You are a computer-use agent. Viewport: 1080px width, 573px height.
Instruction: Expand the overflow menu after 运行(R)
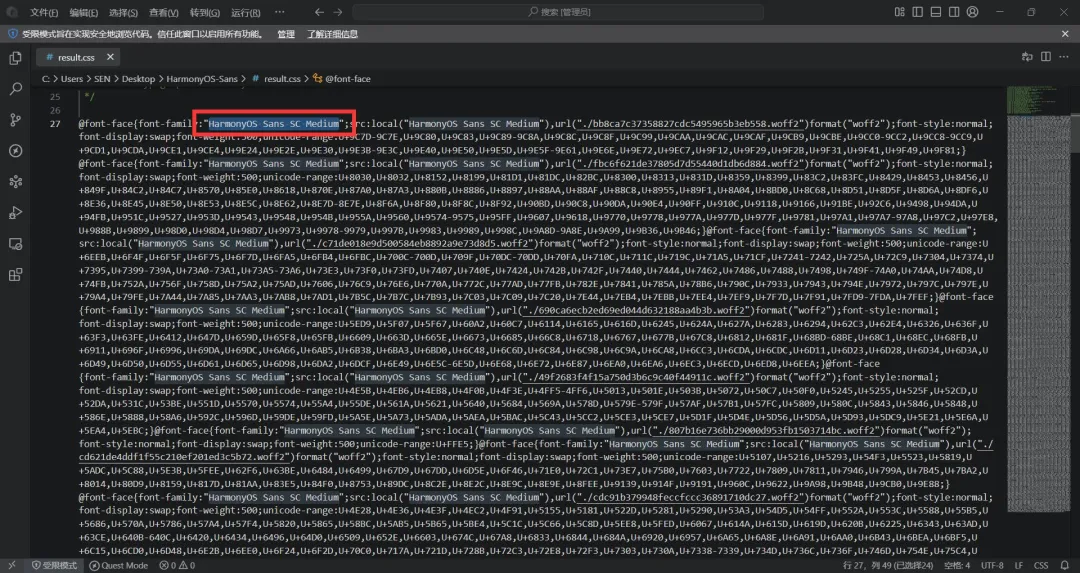tap(277, 12)
